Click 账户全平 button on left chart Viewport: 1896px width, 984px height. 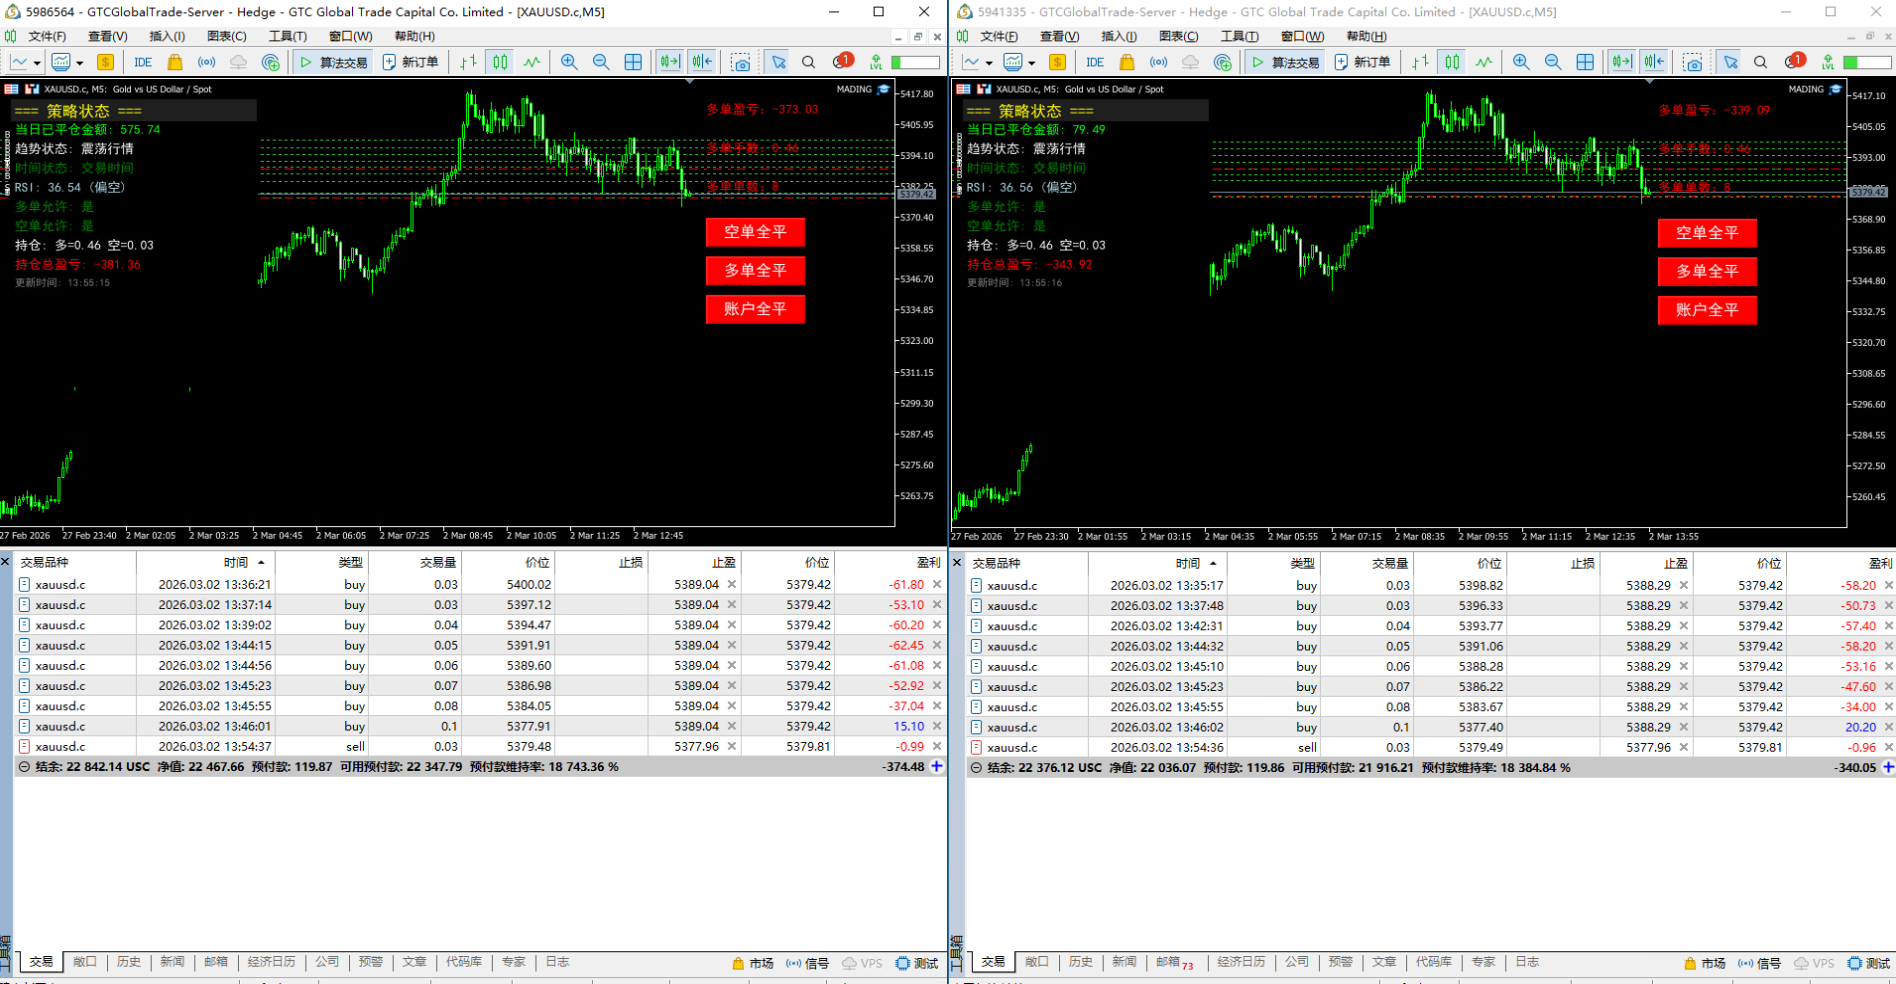pos(755,309)
